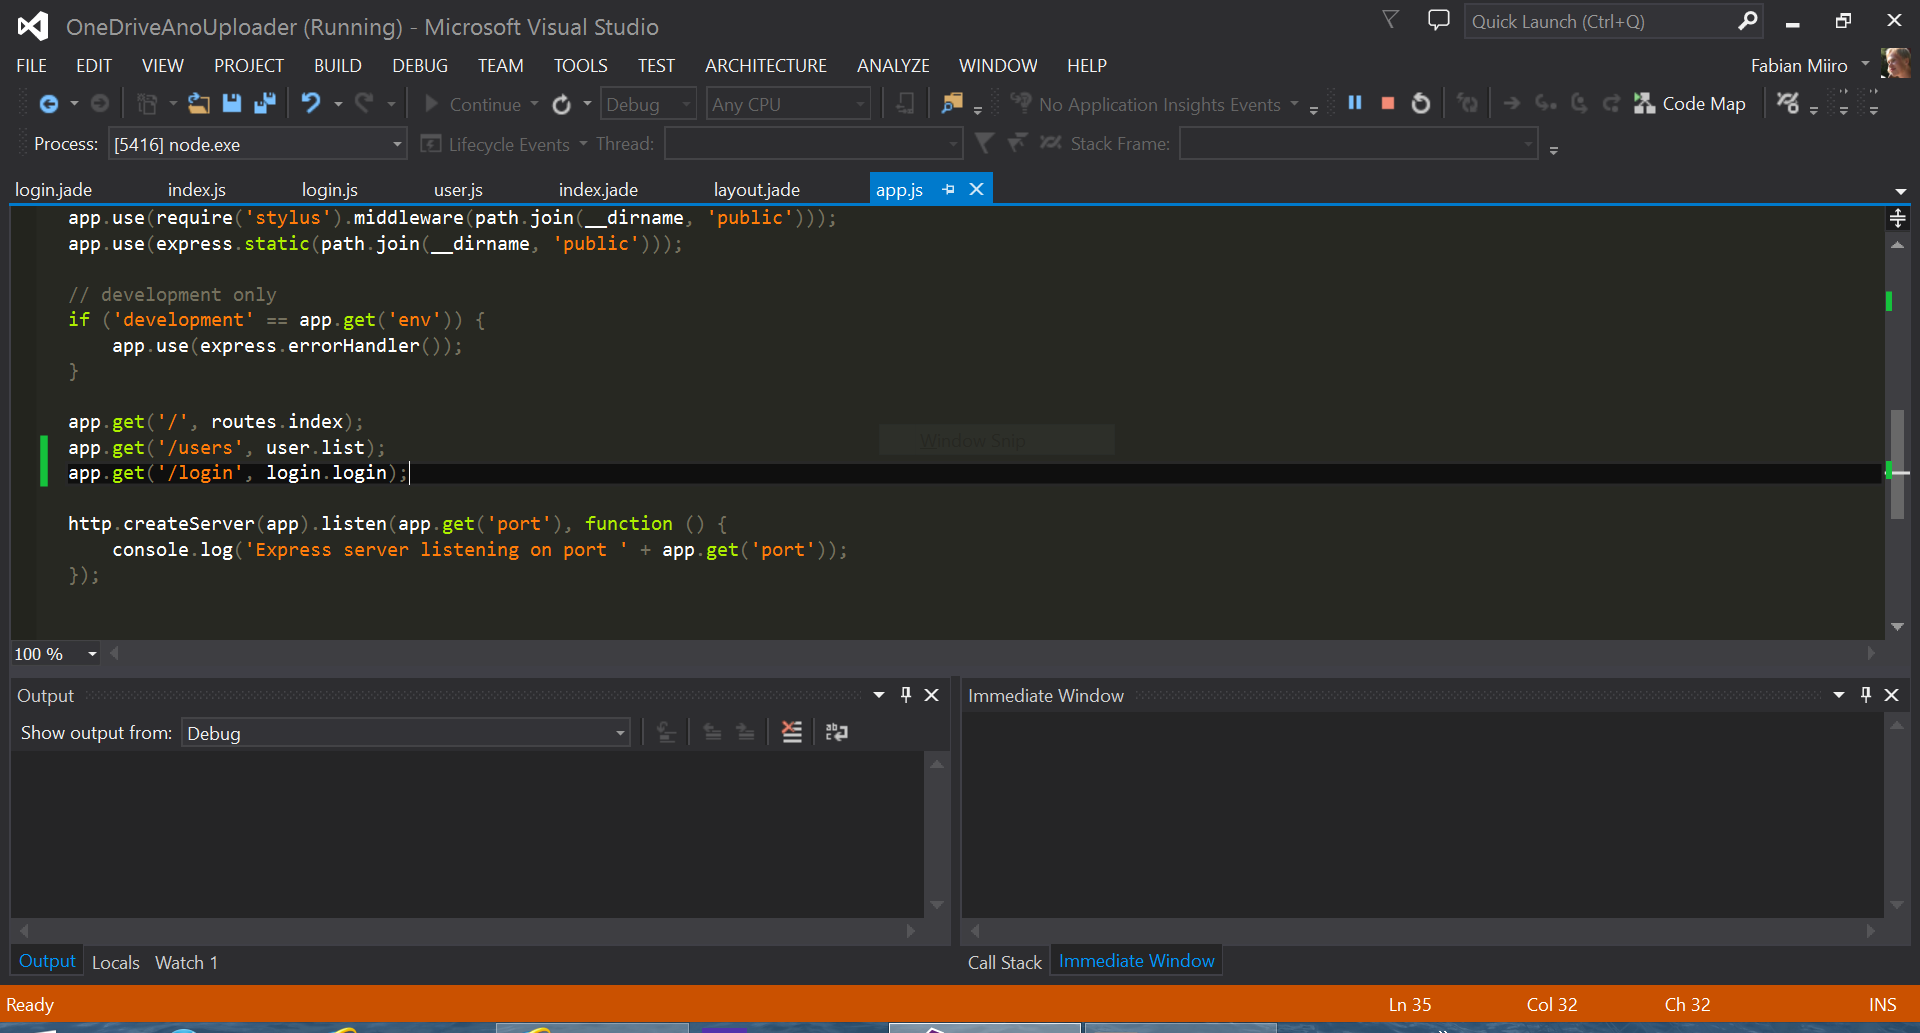Open Code Map from the toolbar
The width and height of the screenshot is (1920, 1033).
tap(1690, 104)
